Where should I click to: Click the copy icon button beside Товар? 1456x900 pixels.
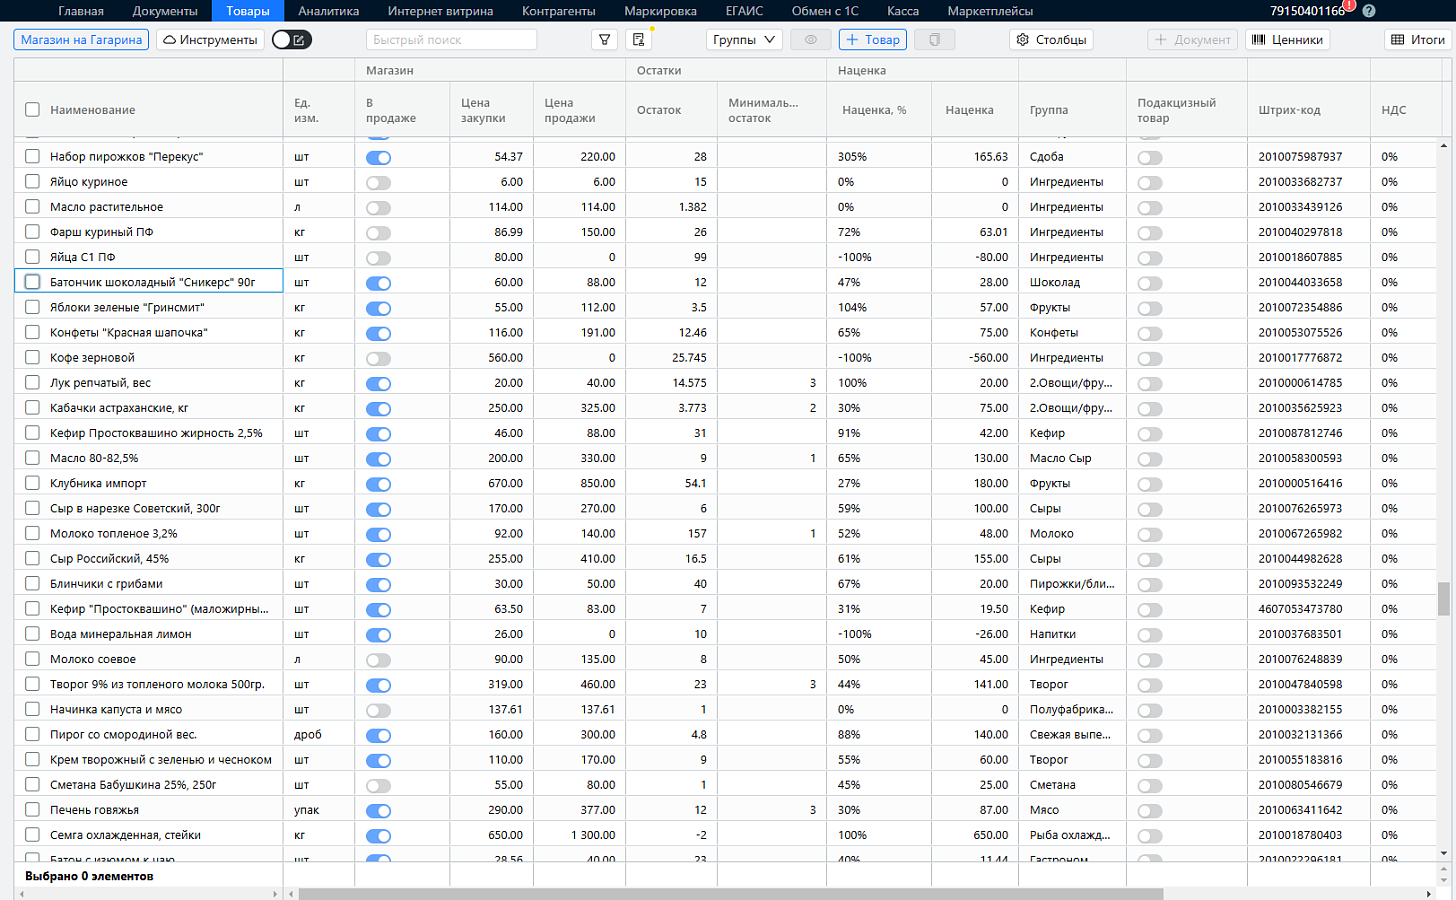click(934, 40)
